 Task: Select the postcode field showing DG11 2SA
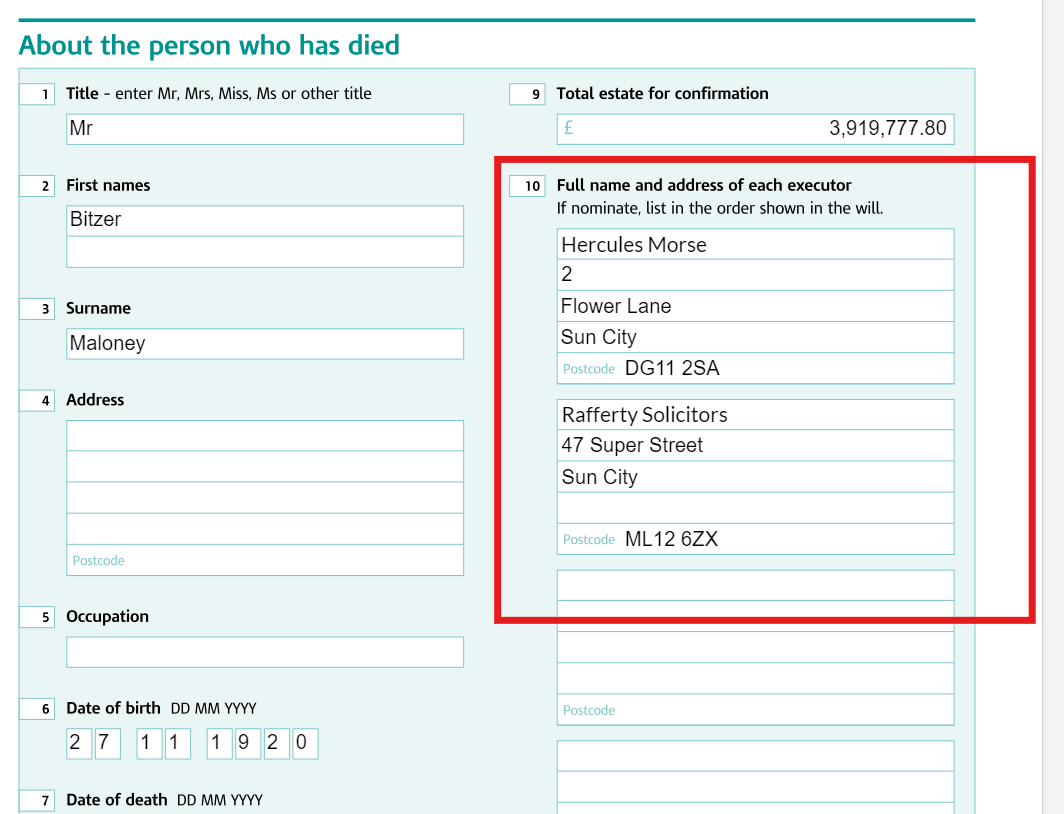point(755,368)
